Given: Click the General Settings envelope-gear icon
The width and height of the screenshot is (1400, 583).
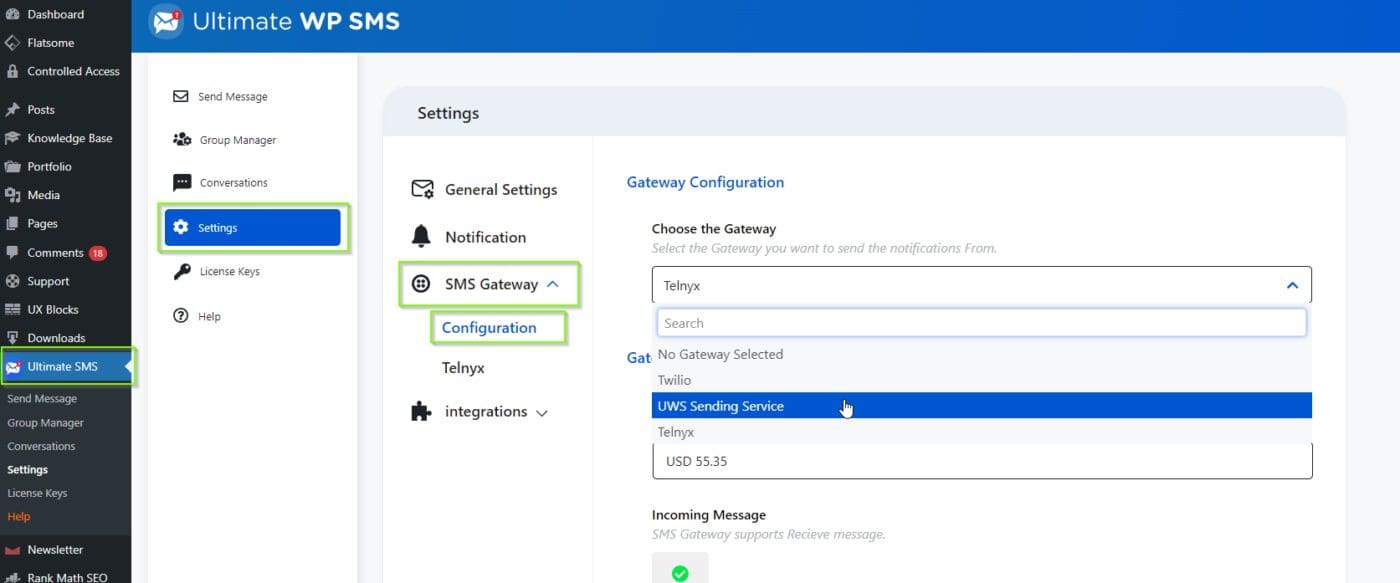Looking at the screenshot, I should pyautogui.click(x=422, y=189).
